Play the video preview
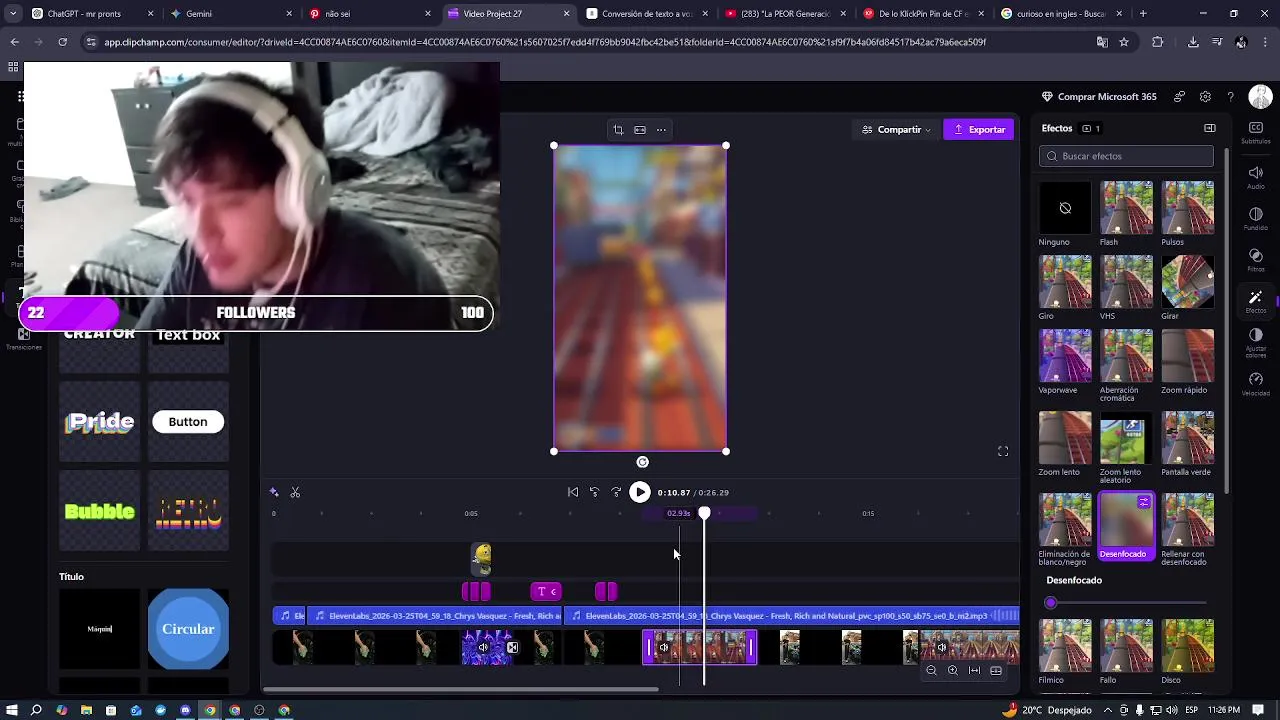Viewport: 1280px width, 720px height. coord(640,492)
